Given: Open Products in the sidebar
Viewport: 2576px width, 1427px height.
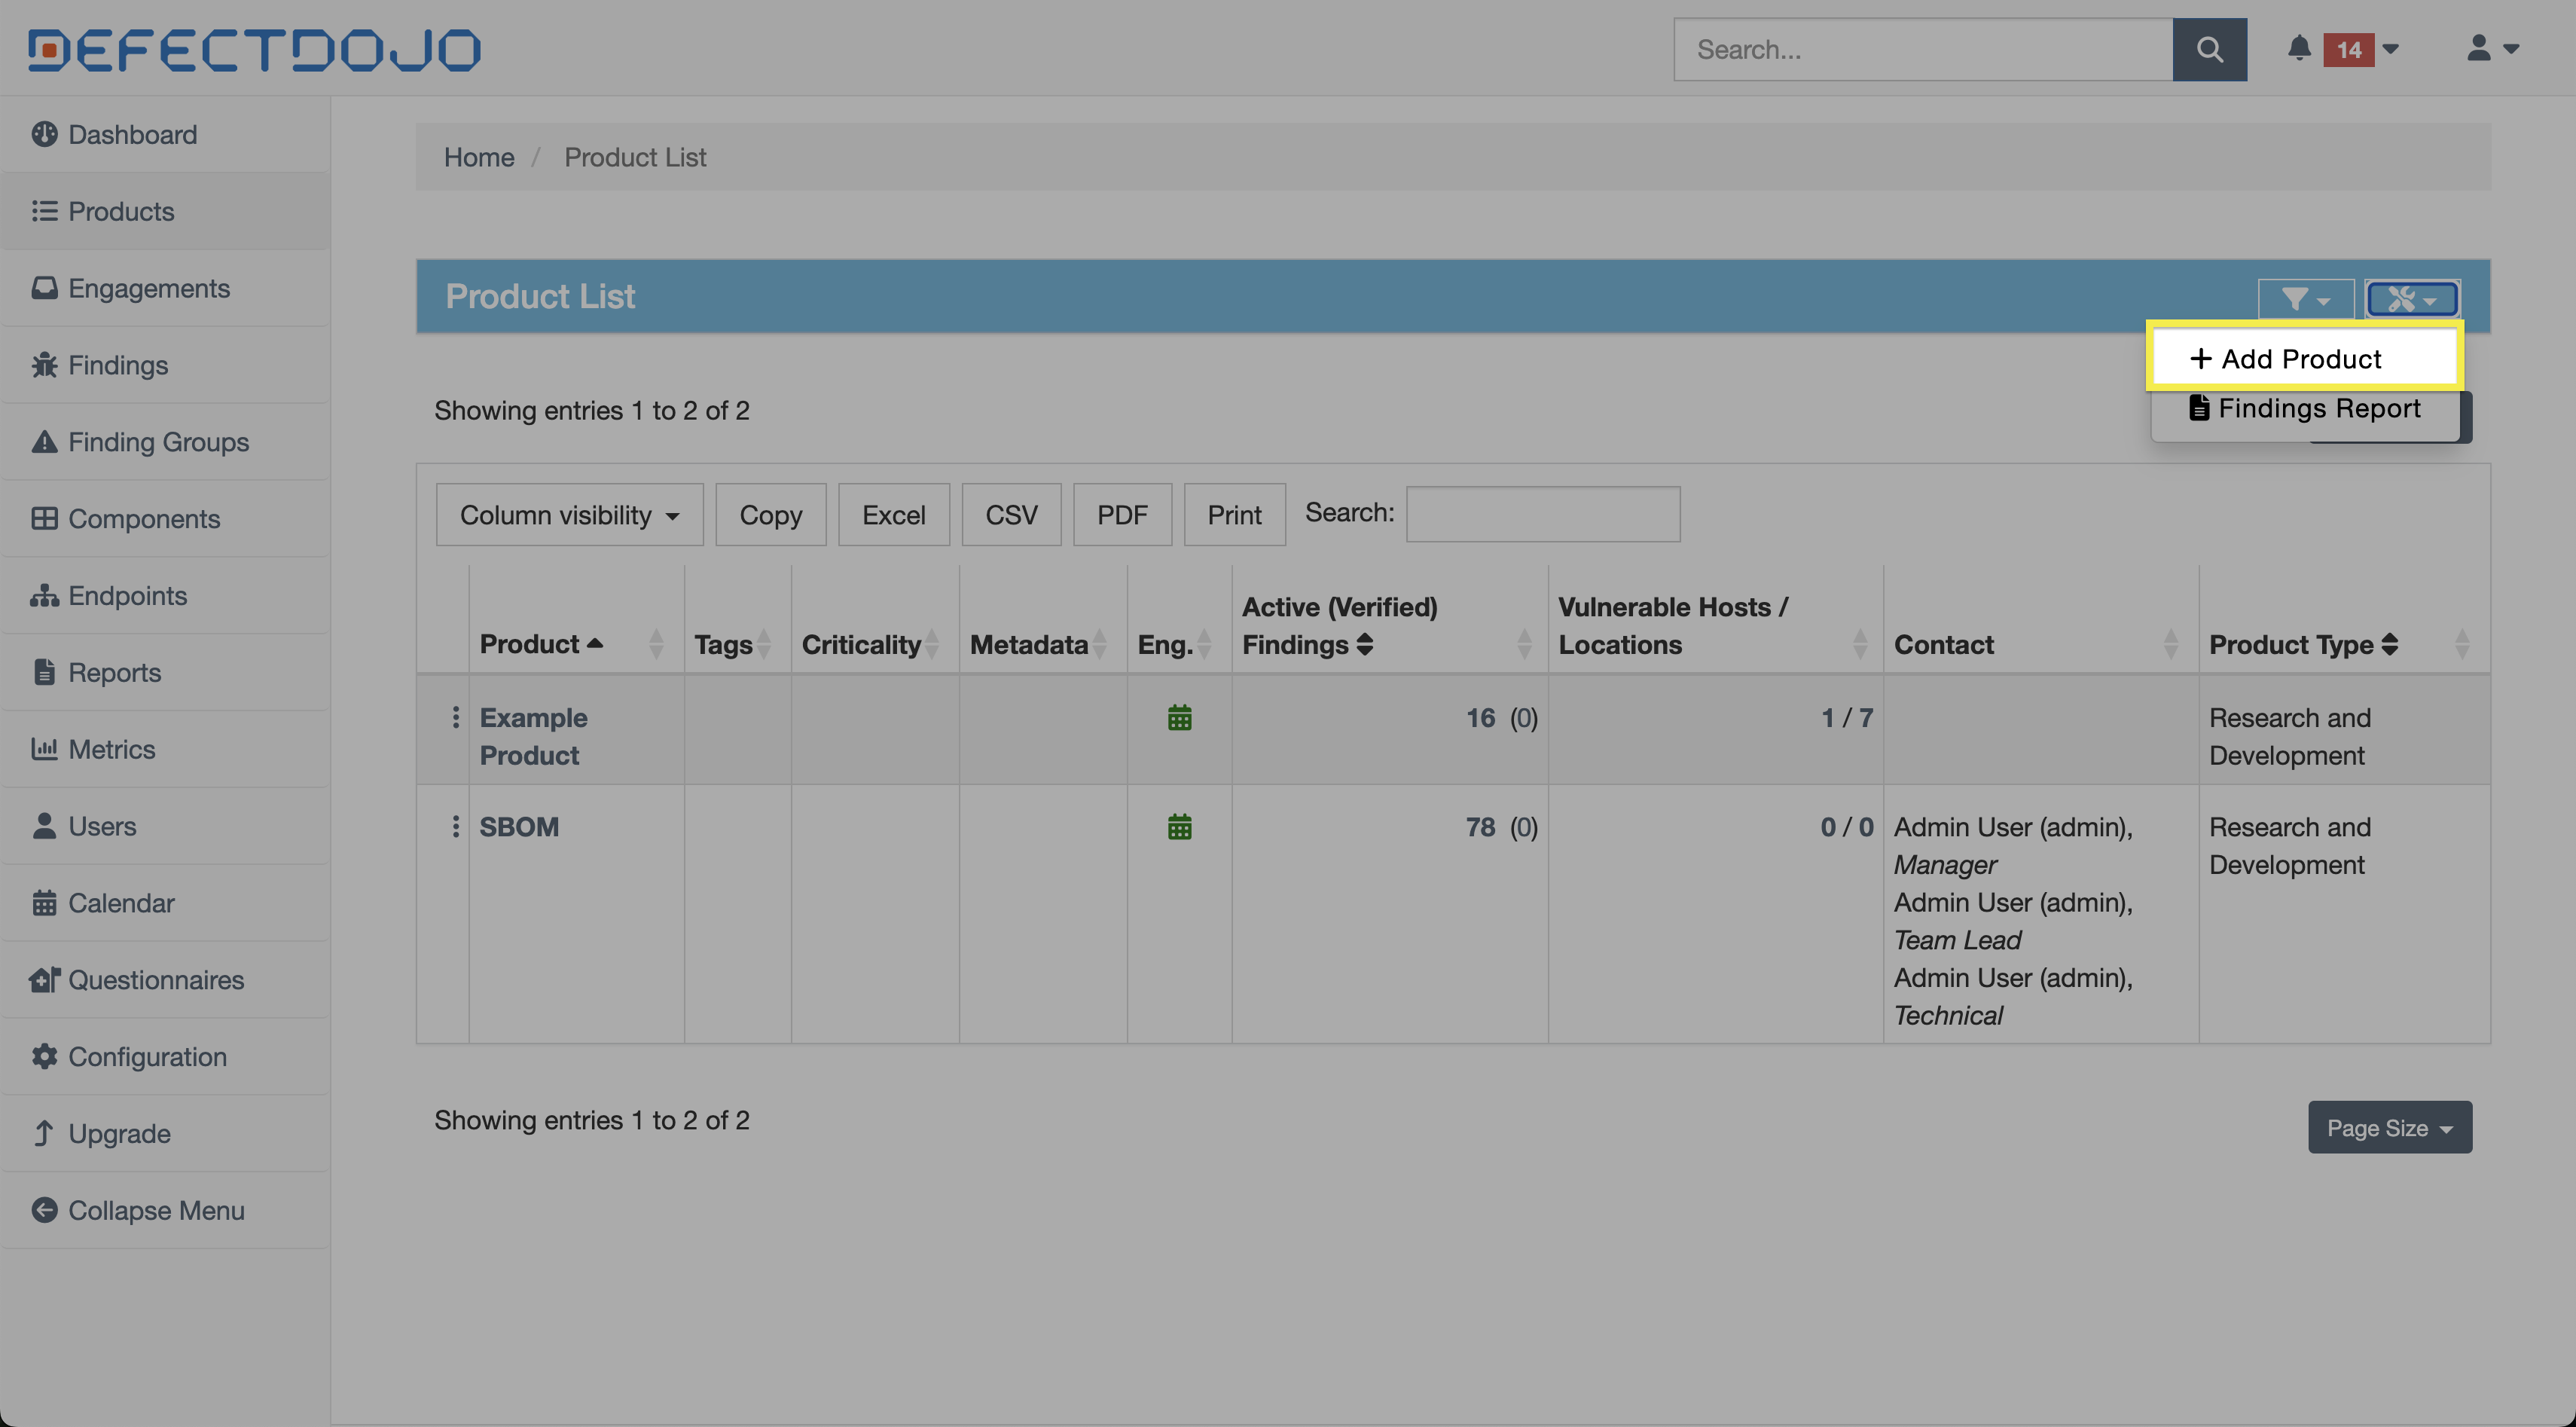Looking at the screenshot, I should (x=165, y=211).
